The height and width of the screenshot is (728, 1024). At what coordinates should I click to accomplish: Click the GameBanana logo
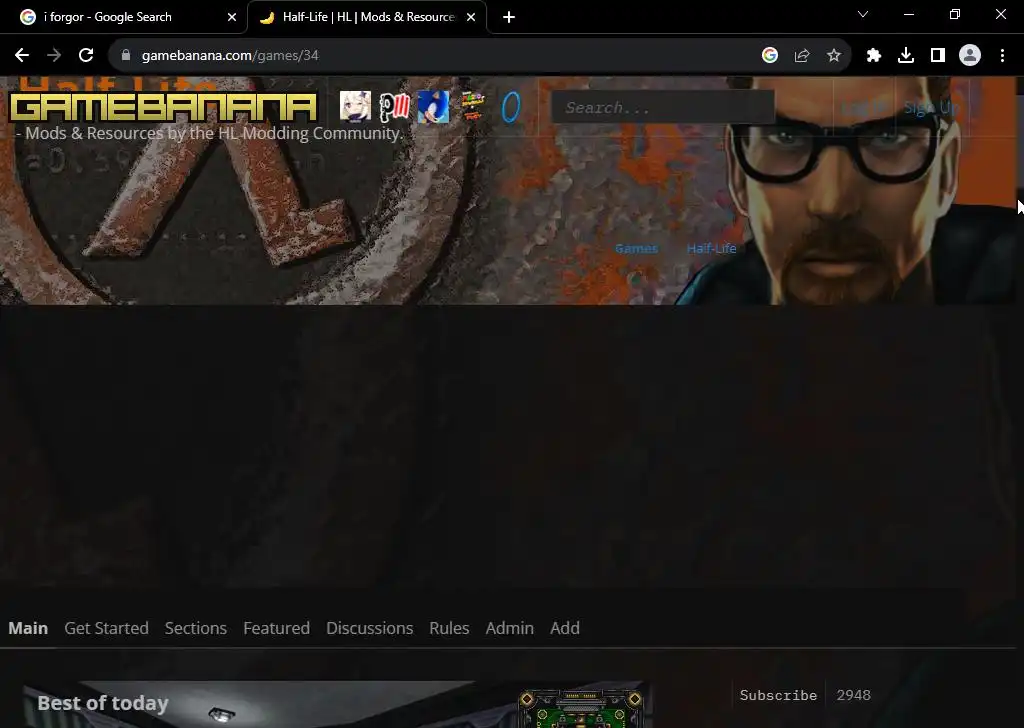click(x=163, y=107)
